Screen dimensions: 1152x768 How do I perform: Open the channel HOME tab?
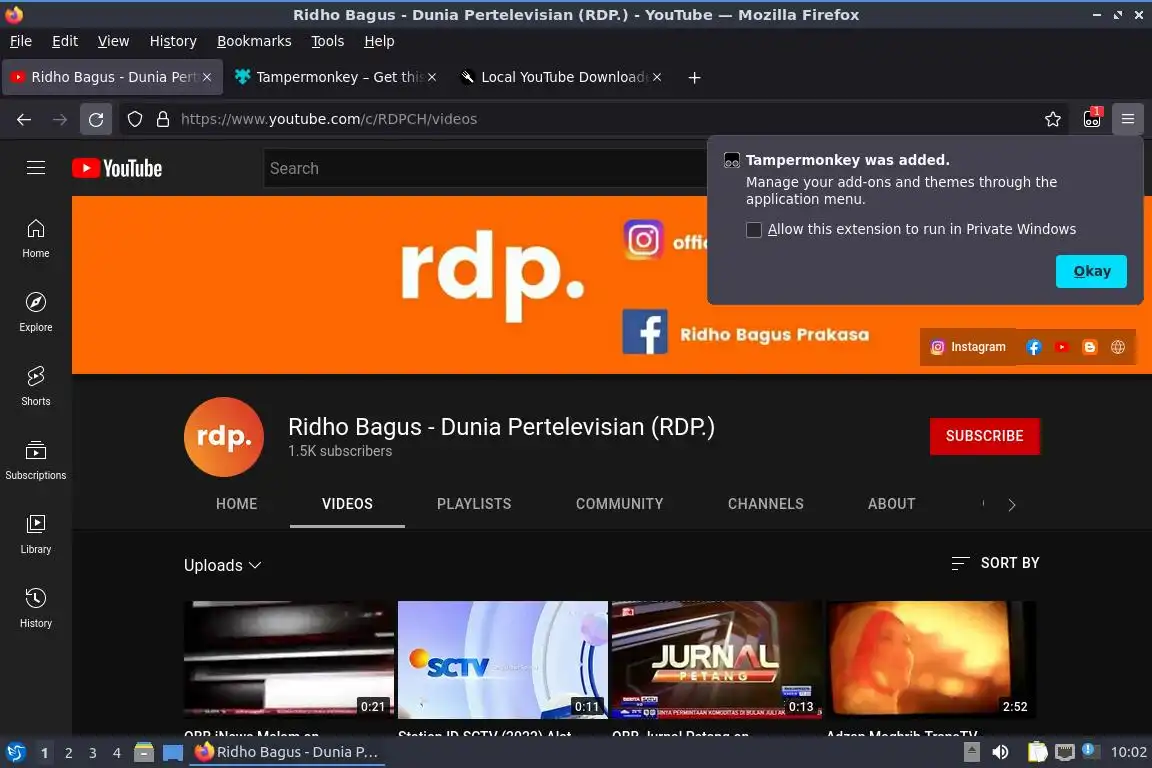coord(237,504)
